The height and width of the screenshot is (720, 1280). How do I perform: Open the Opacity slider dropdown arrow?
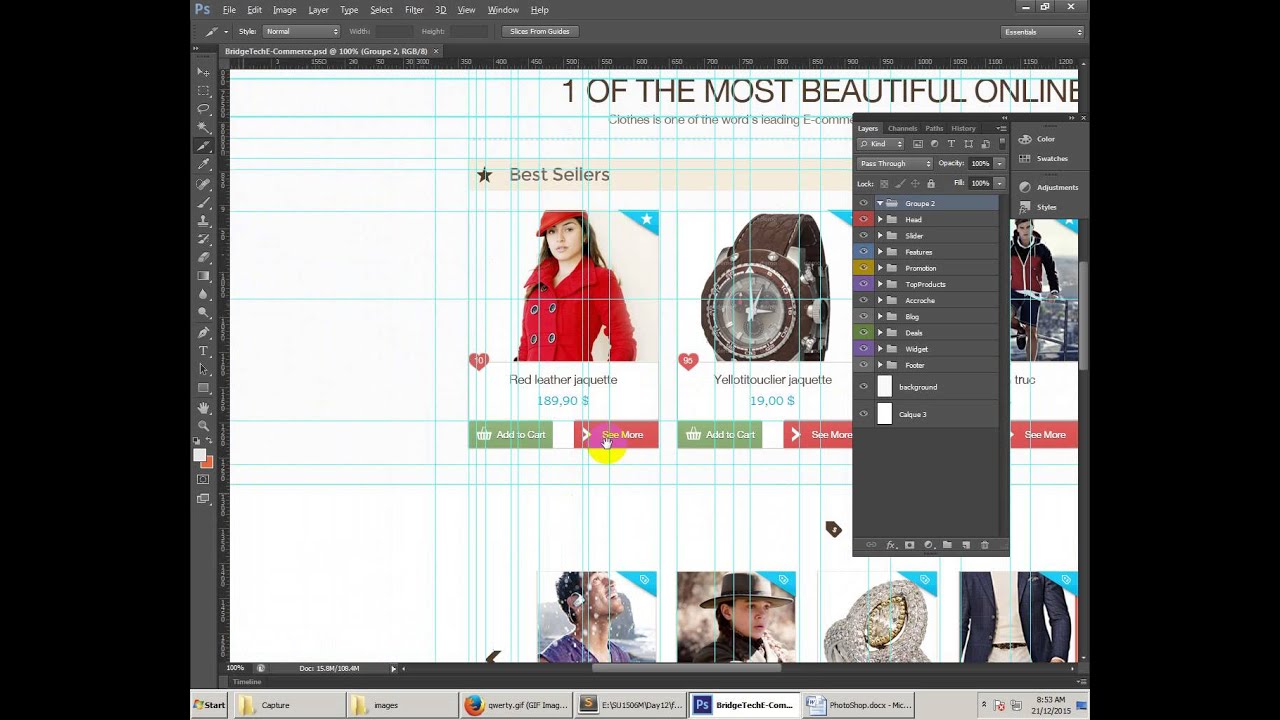(999, 163)
